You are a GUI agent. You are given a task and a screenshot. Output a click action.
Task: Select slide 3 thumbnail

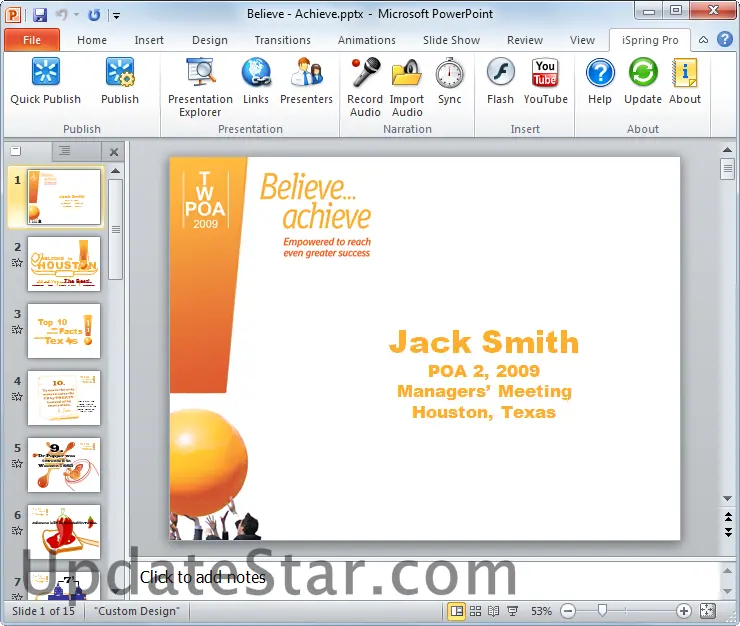click(64, 331)
